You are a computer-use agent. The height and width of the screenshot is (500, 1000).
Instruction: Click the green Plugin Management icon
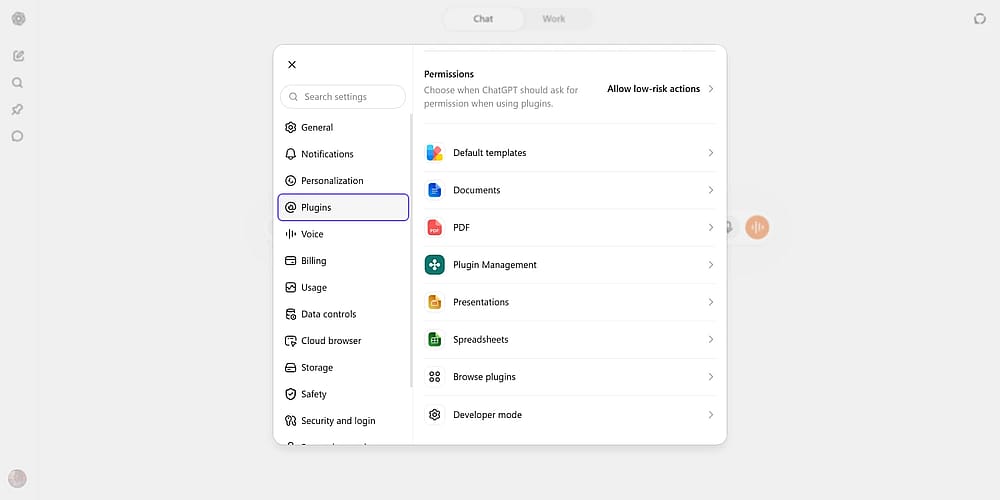tap(434, 265)
